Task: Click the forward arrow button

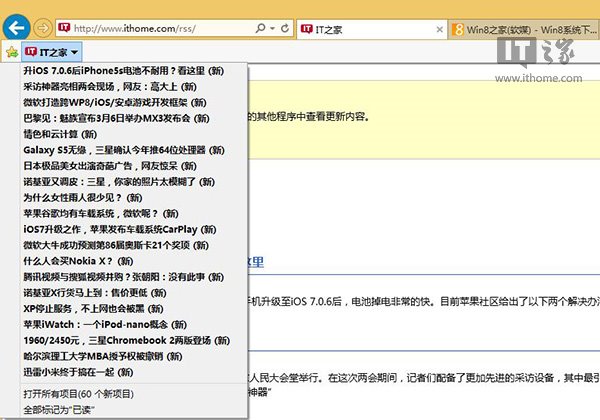Action: pyautogui.click(x=42, y=28)
